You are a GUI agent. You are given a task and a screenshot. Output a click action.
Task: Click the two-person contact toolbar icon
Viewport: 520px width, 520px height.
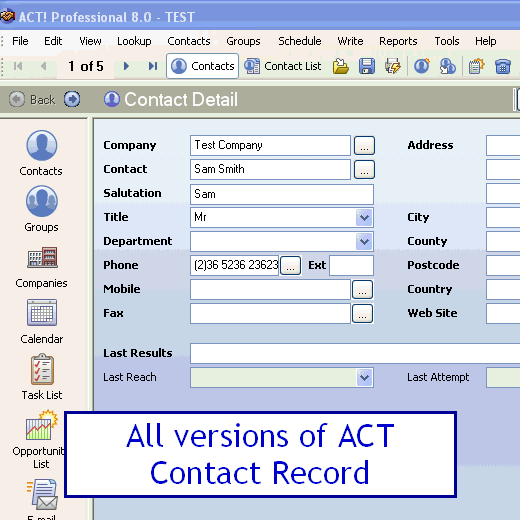pos(448,66)
